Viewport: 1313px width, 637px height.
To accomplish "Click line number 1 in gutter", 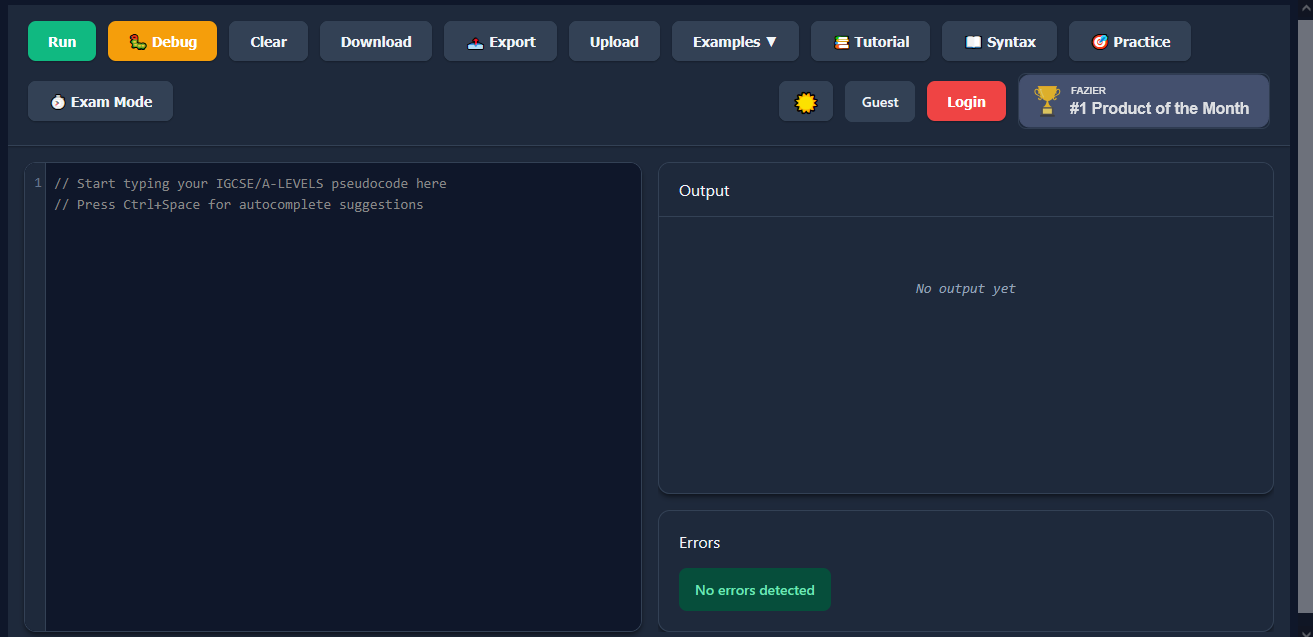I will (x=37, y=183).
